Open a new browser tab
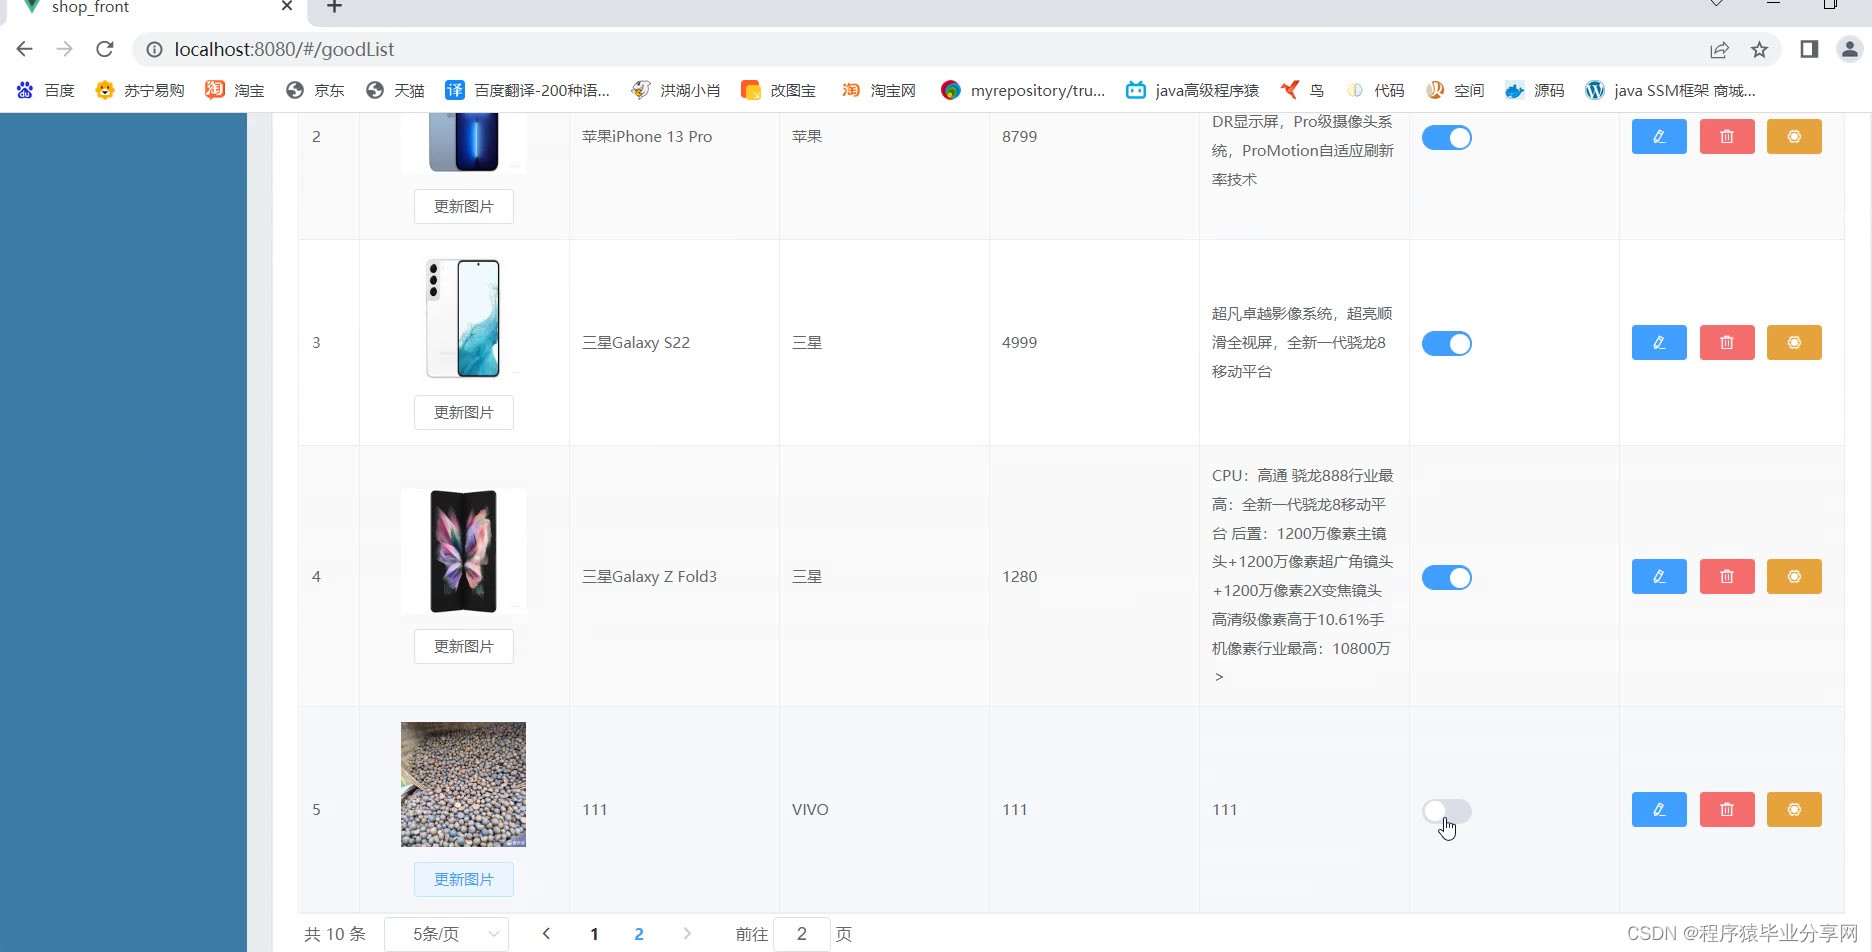Viewport: 1872px width, 952px height. (x=334, y=7)
